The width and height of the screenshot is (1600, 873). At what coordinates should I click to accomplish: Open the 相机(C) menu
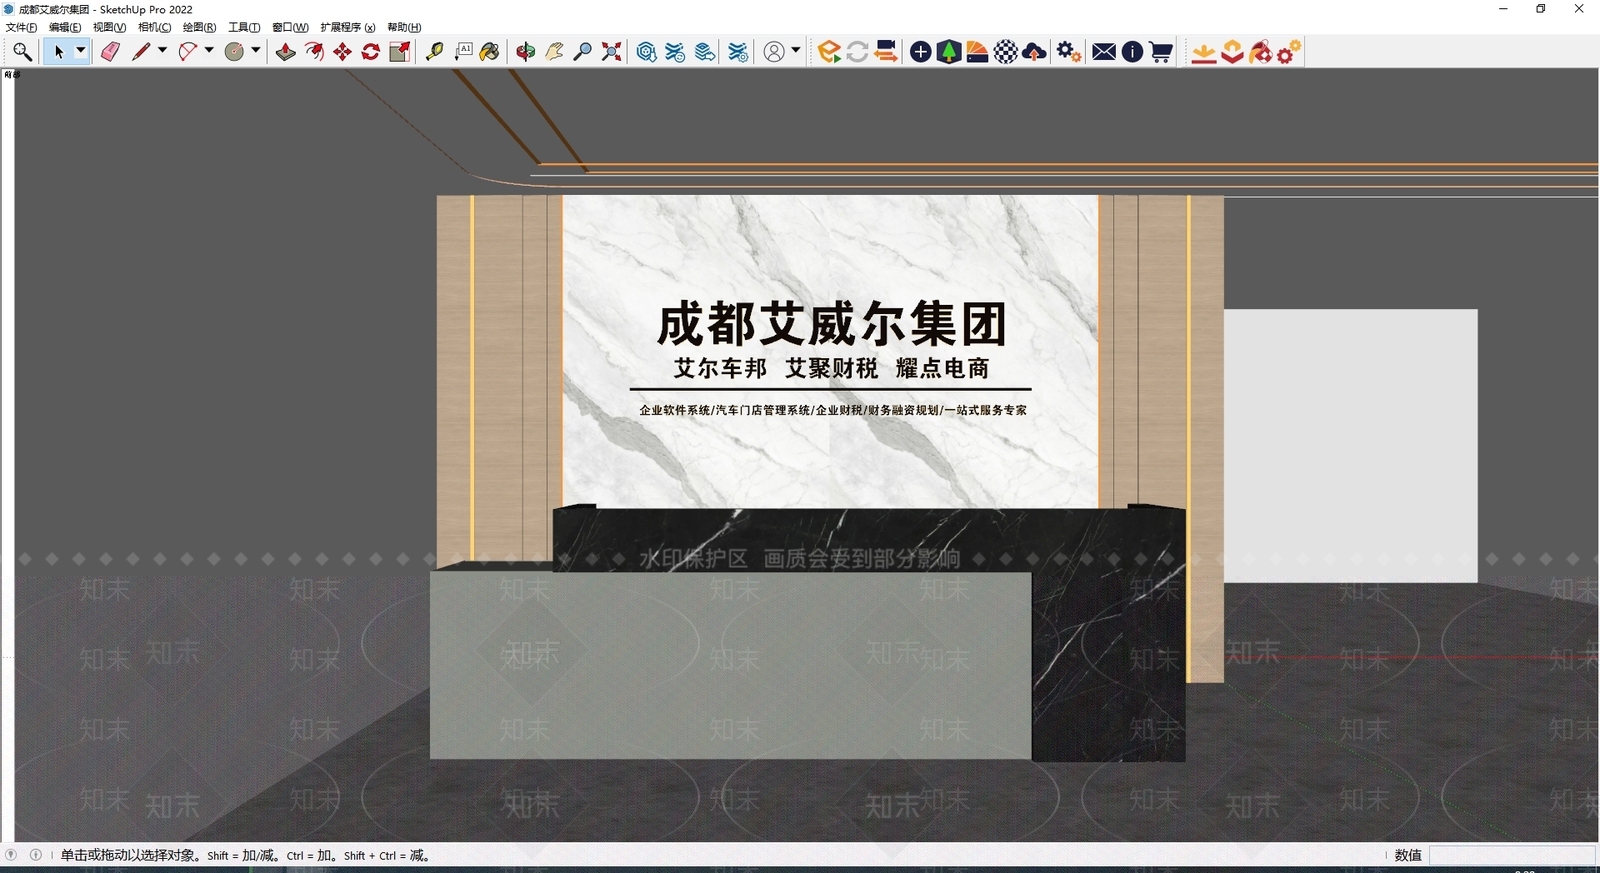coord(154,27)
